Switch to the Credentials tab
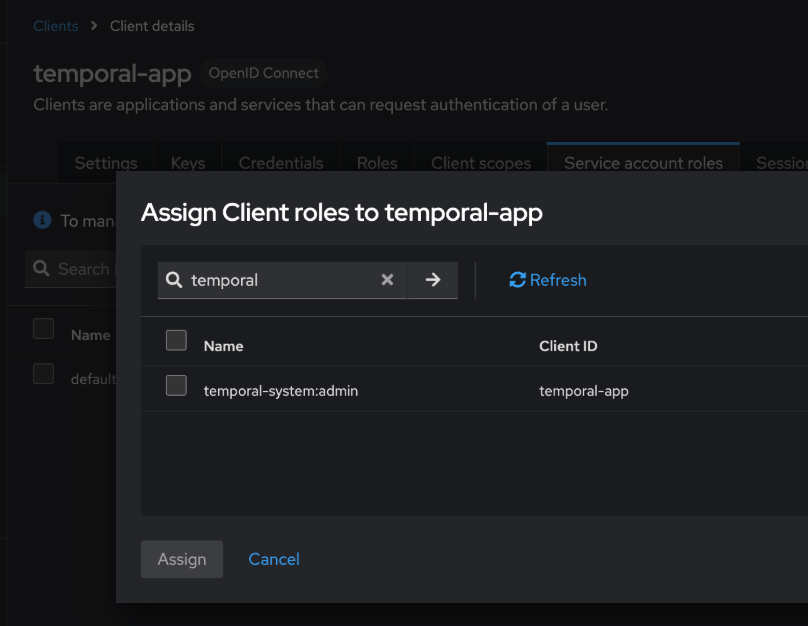The image size is (808, 626). (x=281, y=163)
